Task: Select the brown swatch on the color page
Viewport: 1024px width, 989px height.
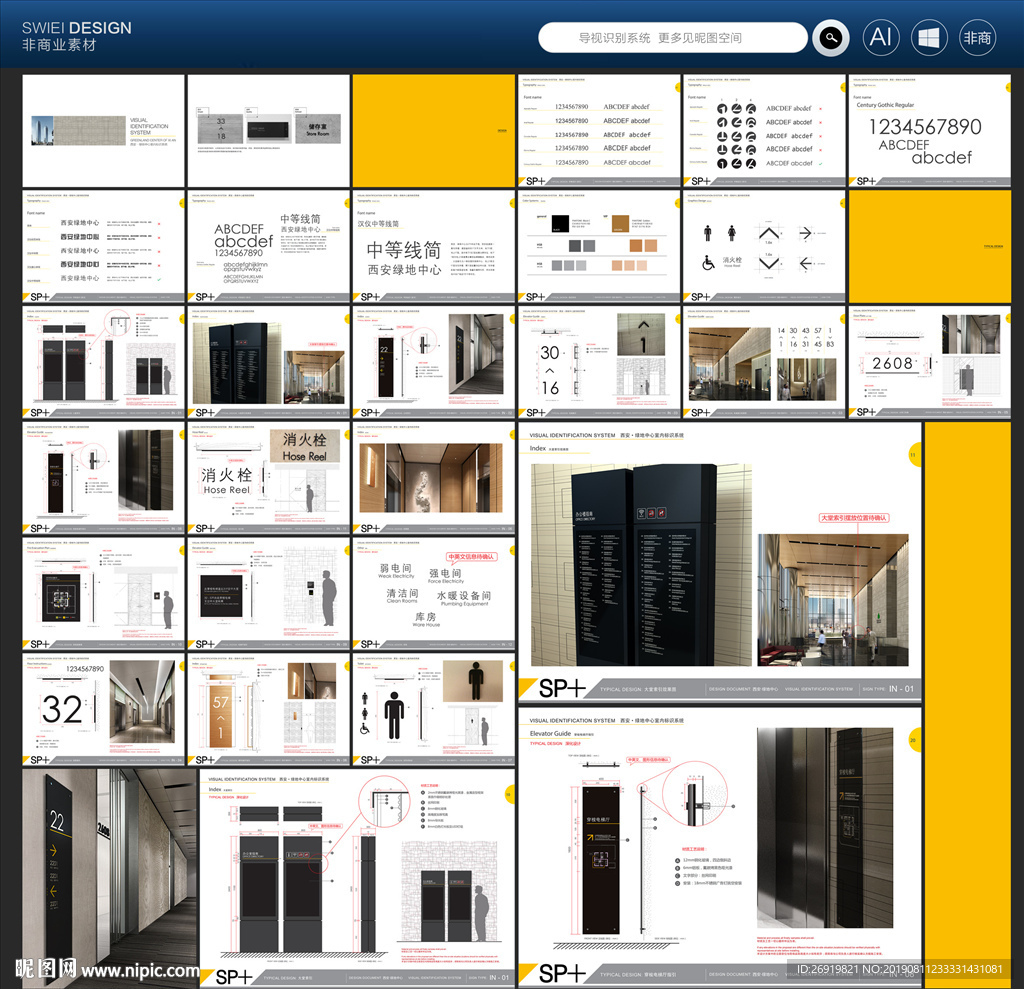Action: click(x=620, y=223)
